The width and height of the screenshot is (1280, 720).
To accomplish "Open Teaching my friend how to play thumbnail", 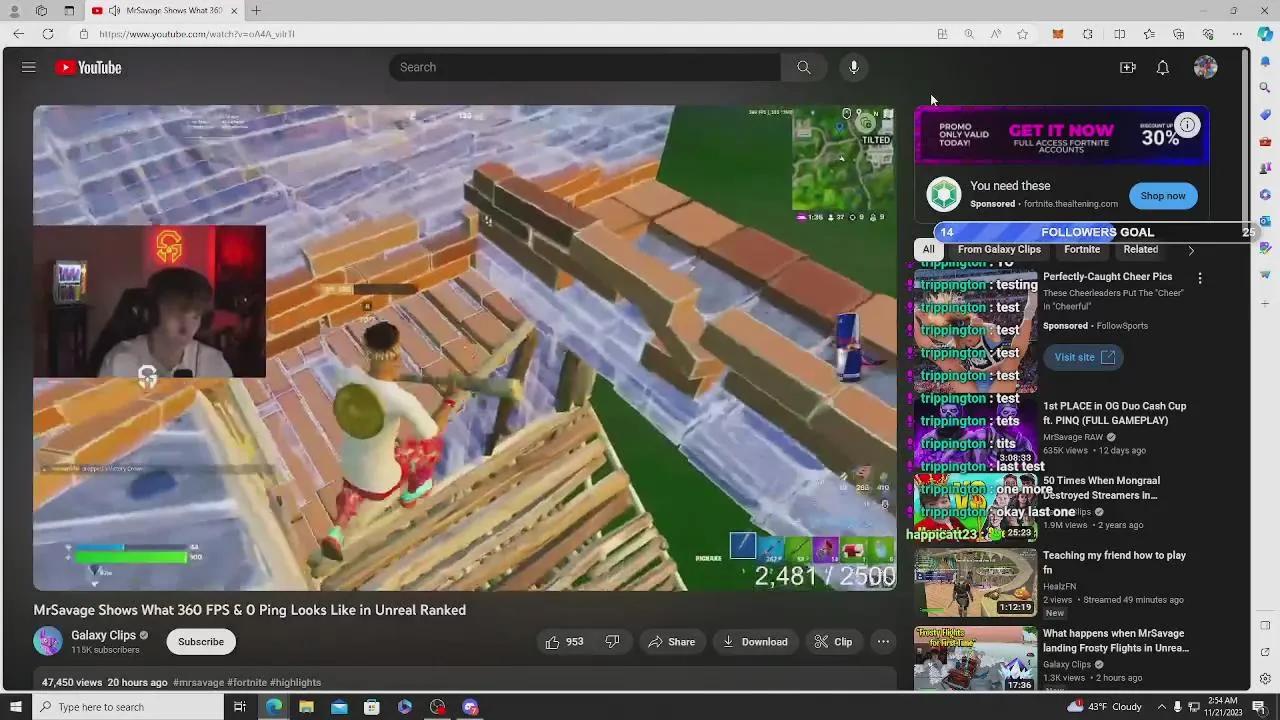I will pyautogui.click(x=976, y=582).
